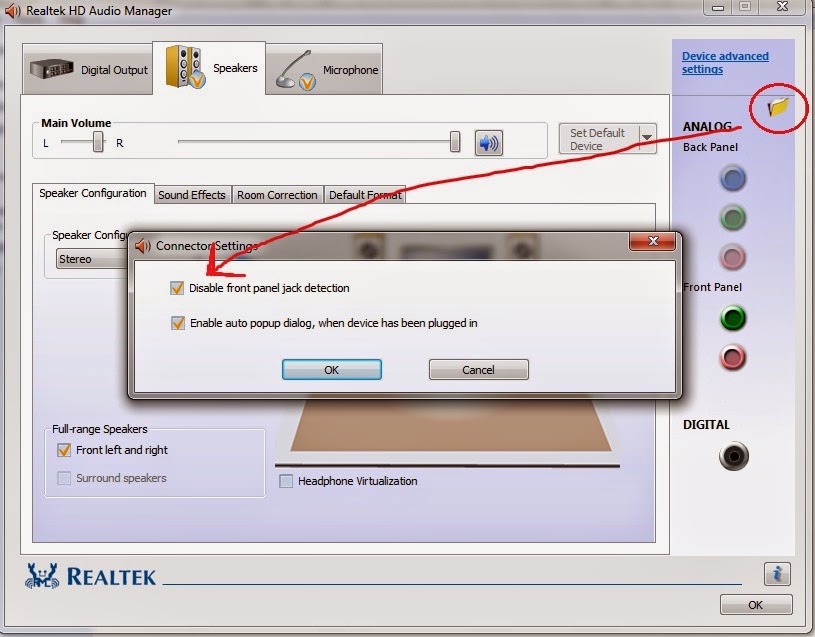The height and width of the screenshot is (637, 815).
Task: Open the information icon near the Realtek footer
Action: click(777, 574)
